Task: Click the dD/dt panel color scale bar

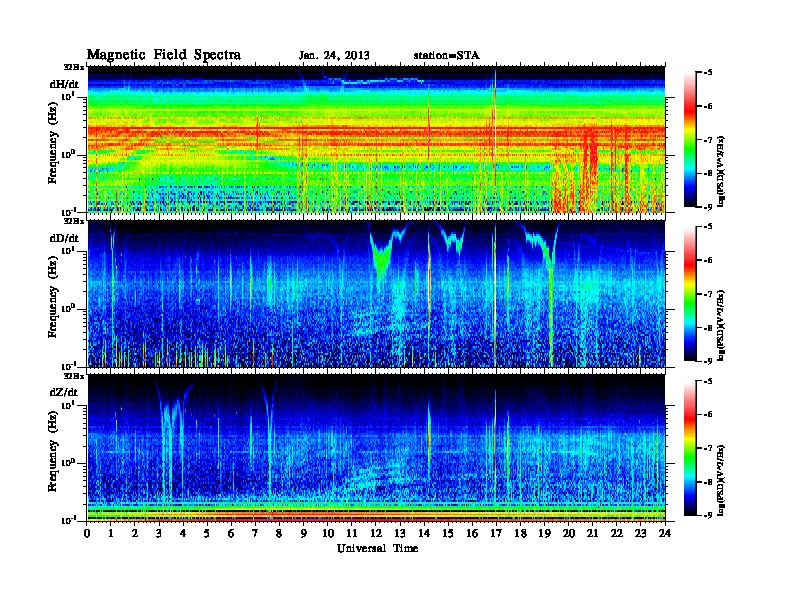Action: coord(690,294)
